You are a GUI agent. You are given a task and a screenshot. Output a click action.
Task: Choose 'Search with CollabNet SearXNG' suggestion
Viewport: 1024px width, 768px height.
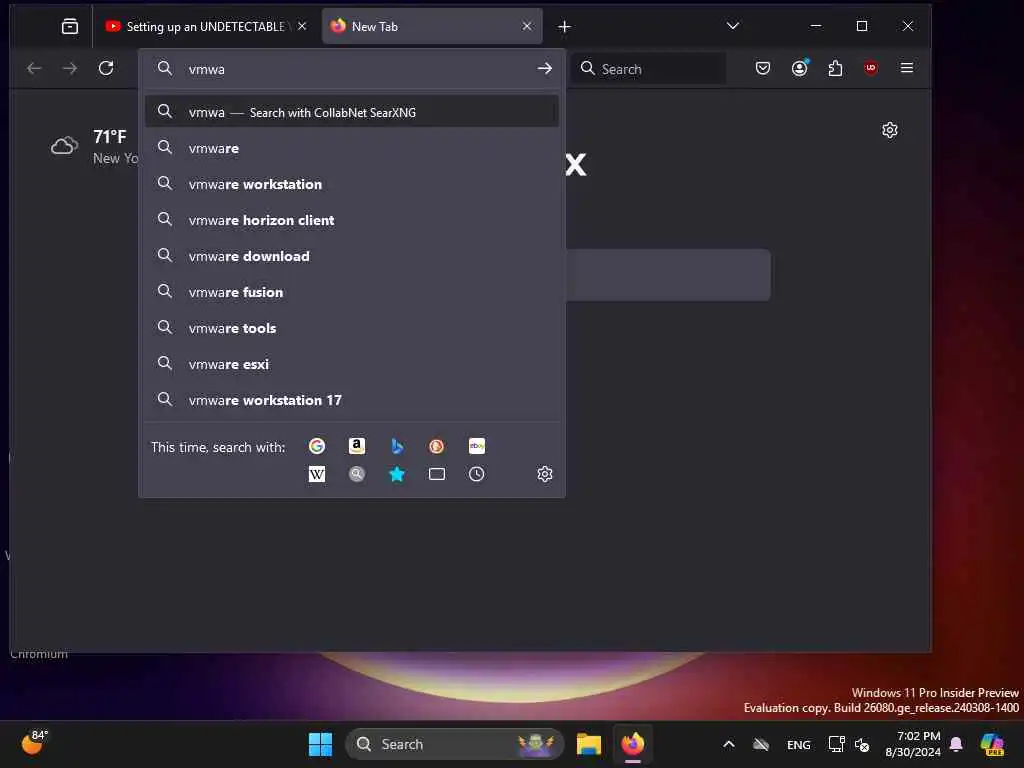click(352, 112)
